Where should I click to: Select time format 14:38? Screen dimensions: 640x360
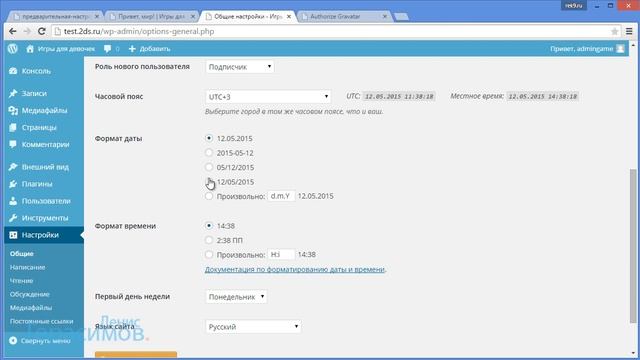[209, 225]
